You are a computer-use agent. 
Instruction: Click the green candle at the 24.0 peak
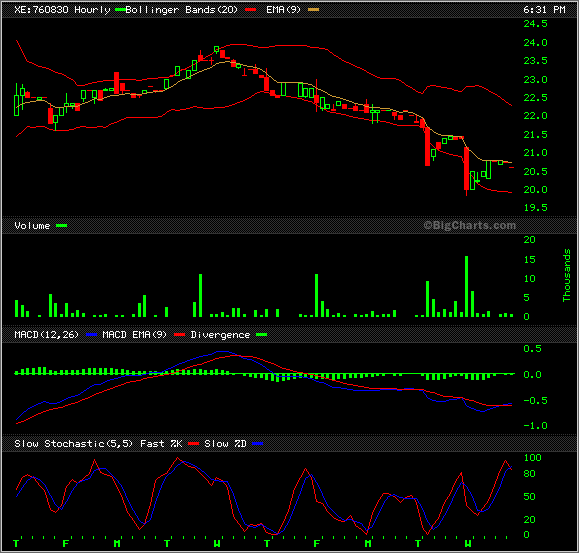[216, 49]
